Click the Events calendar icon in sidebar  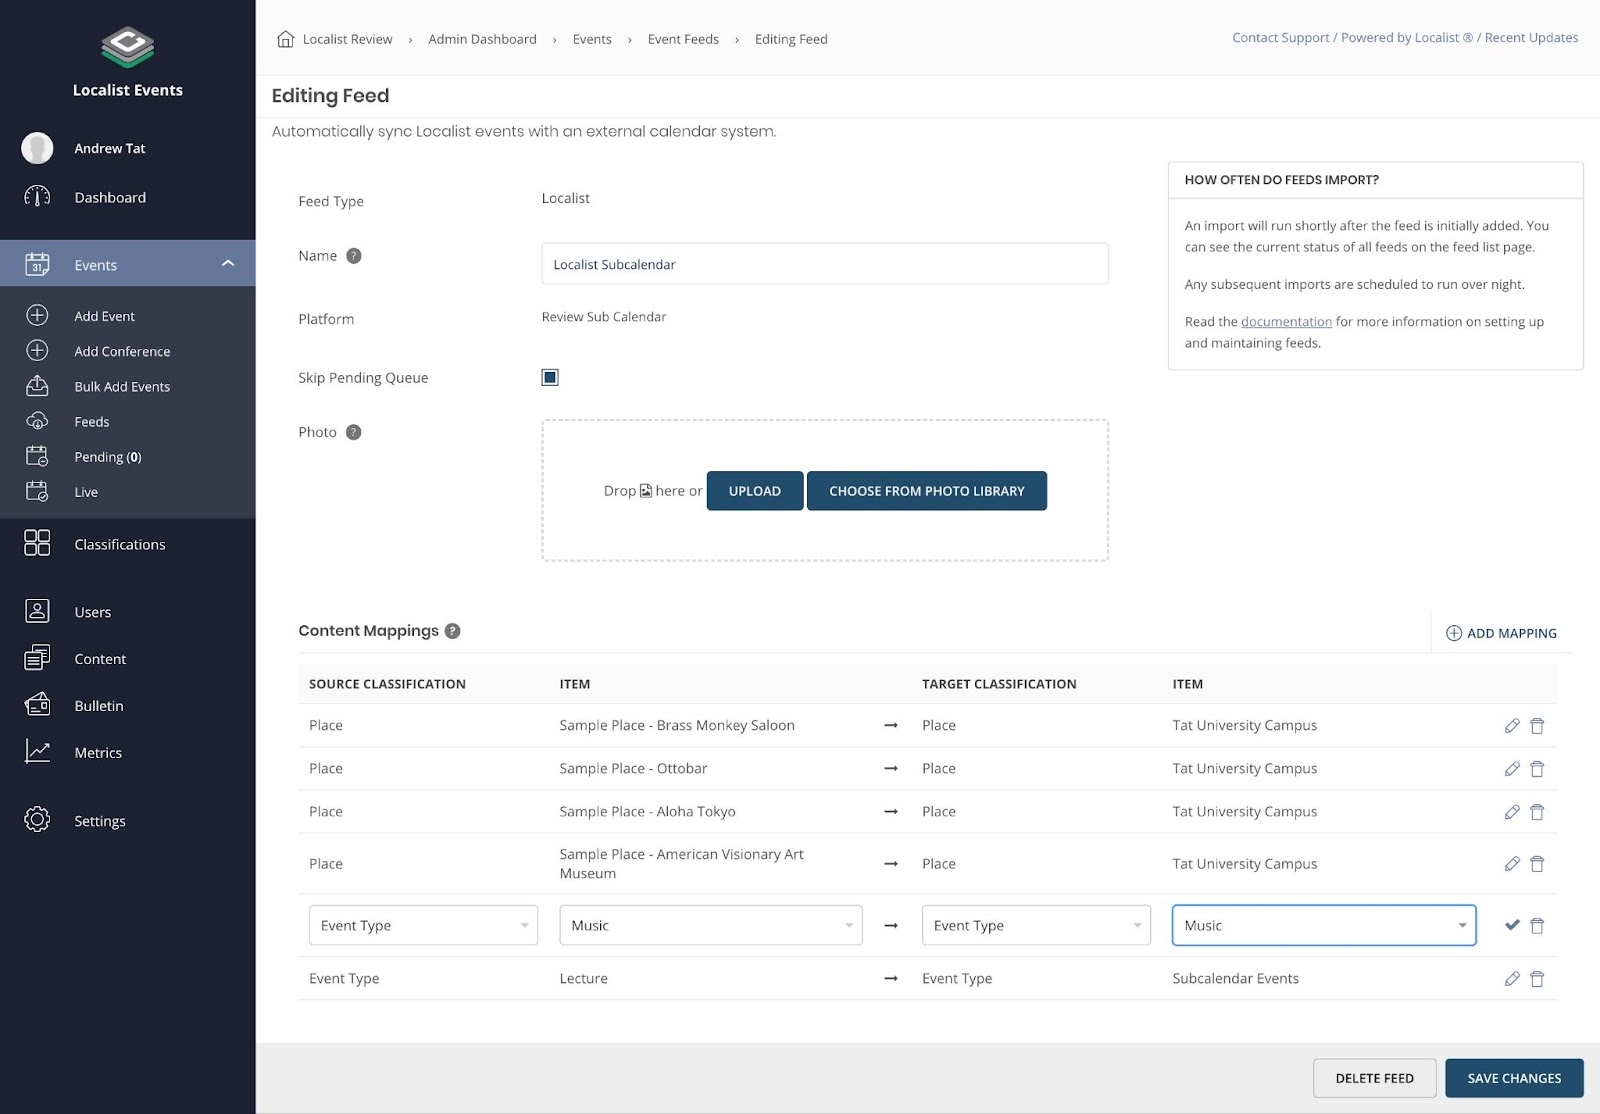[37, 264]
